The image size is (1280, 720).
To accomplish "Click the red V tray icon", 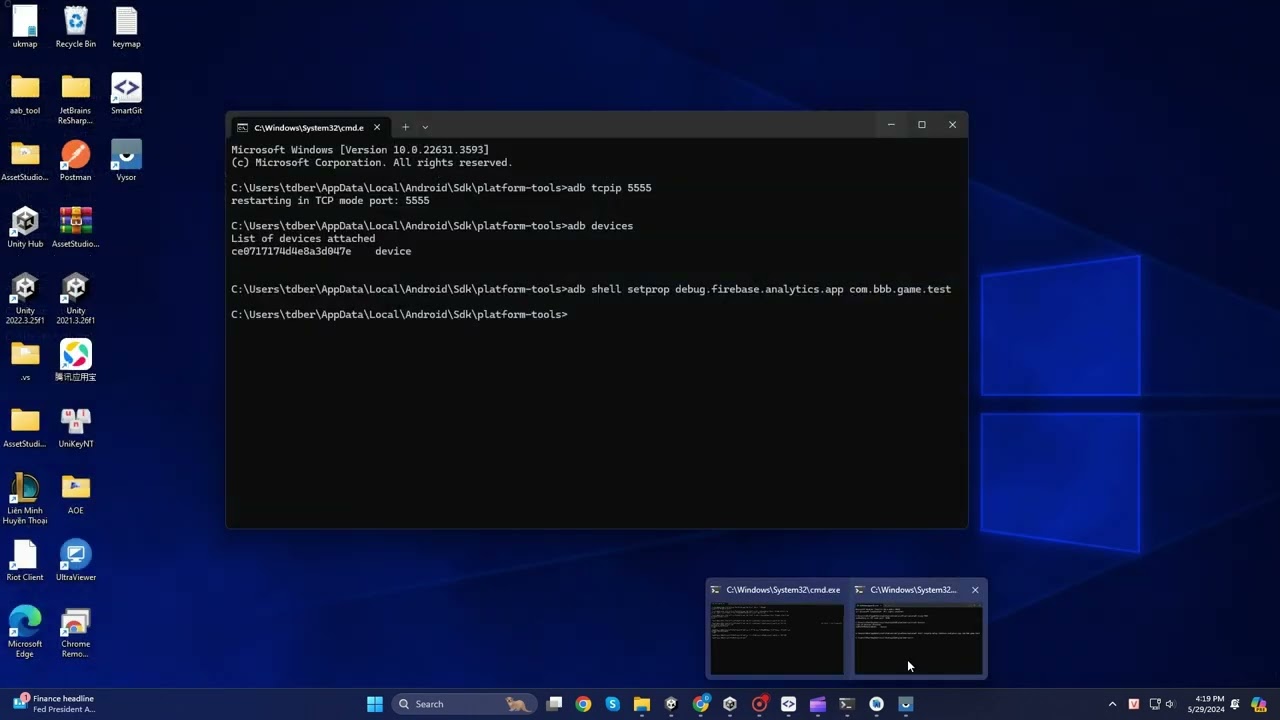I will point(1134,704).
